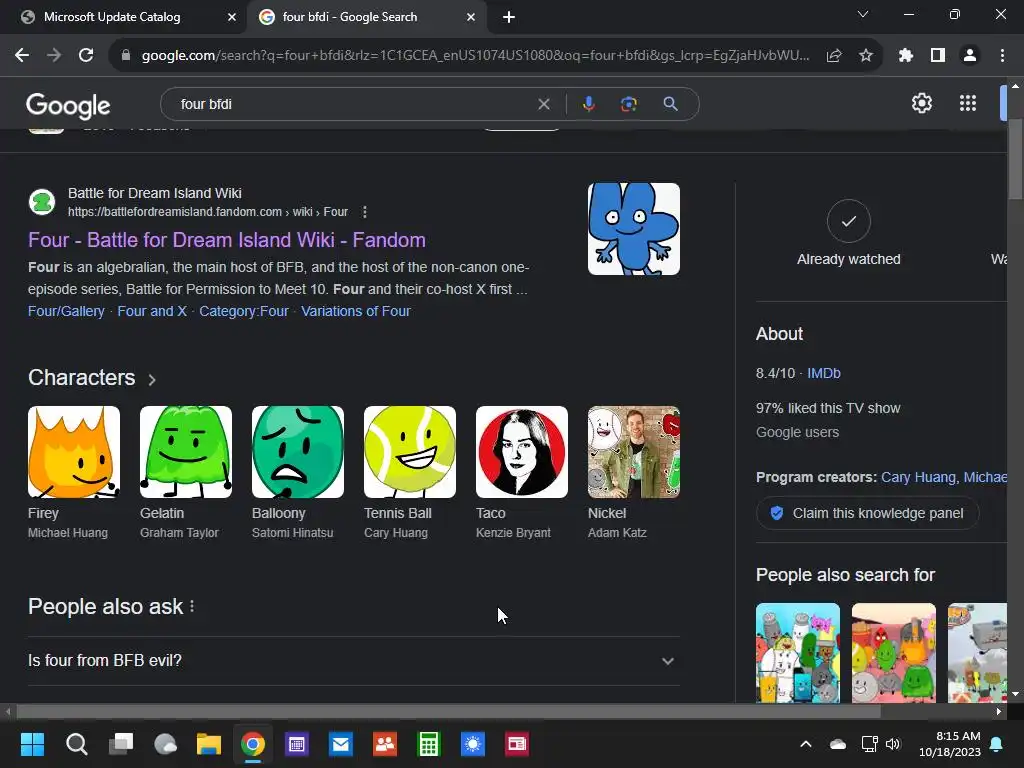Open more options beside People also ask
The image size is (1024, 768).
tap(192, 607)
